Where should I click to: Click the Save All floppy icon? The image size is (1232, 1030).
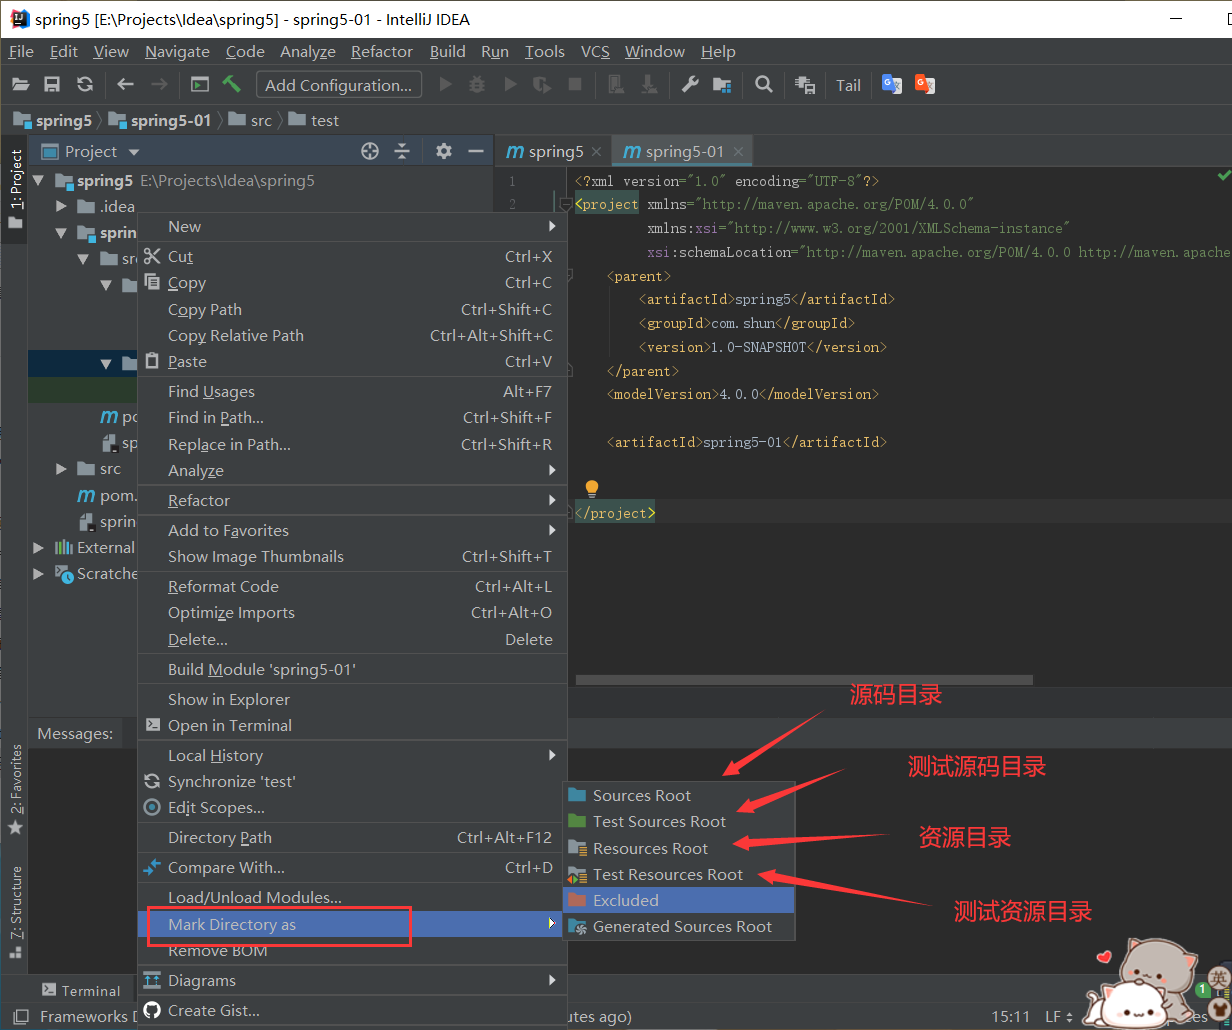tap(53, 85)
